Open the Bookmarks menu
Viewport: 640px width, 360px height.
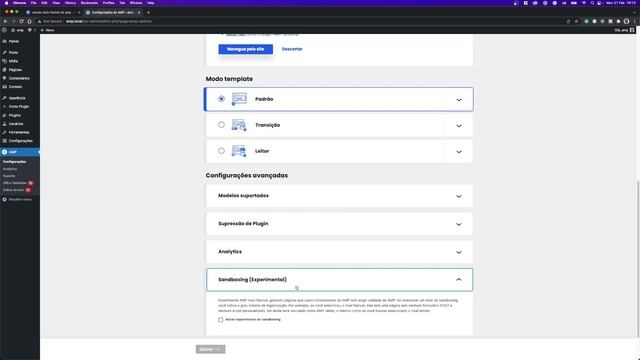click(89, 3)
